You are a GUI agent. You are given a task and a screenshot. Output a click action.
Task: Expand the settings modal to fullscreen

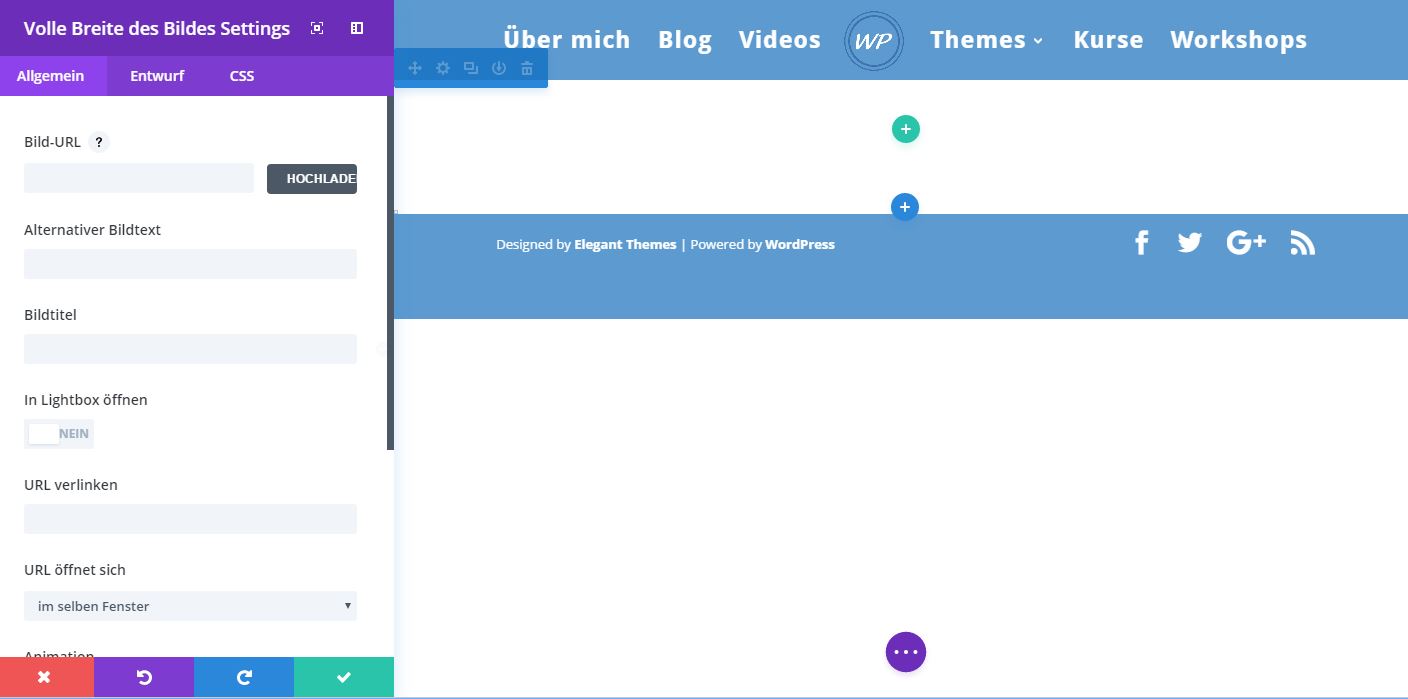[x=317, y=28]
